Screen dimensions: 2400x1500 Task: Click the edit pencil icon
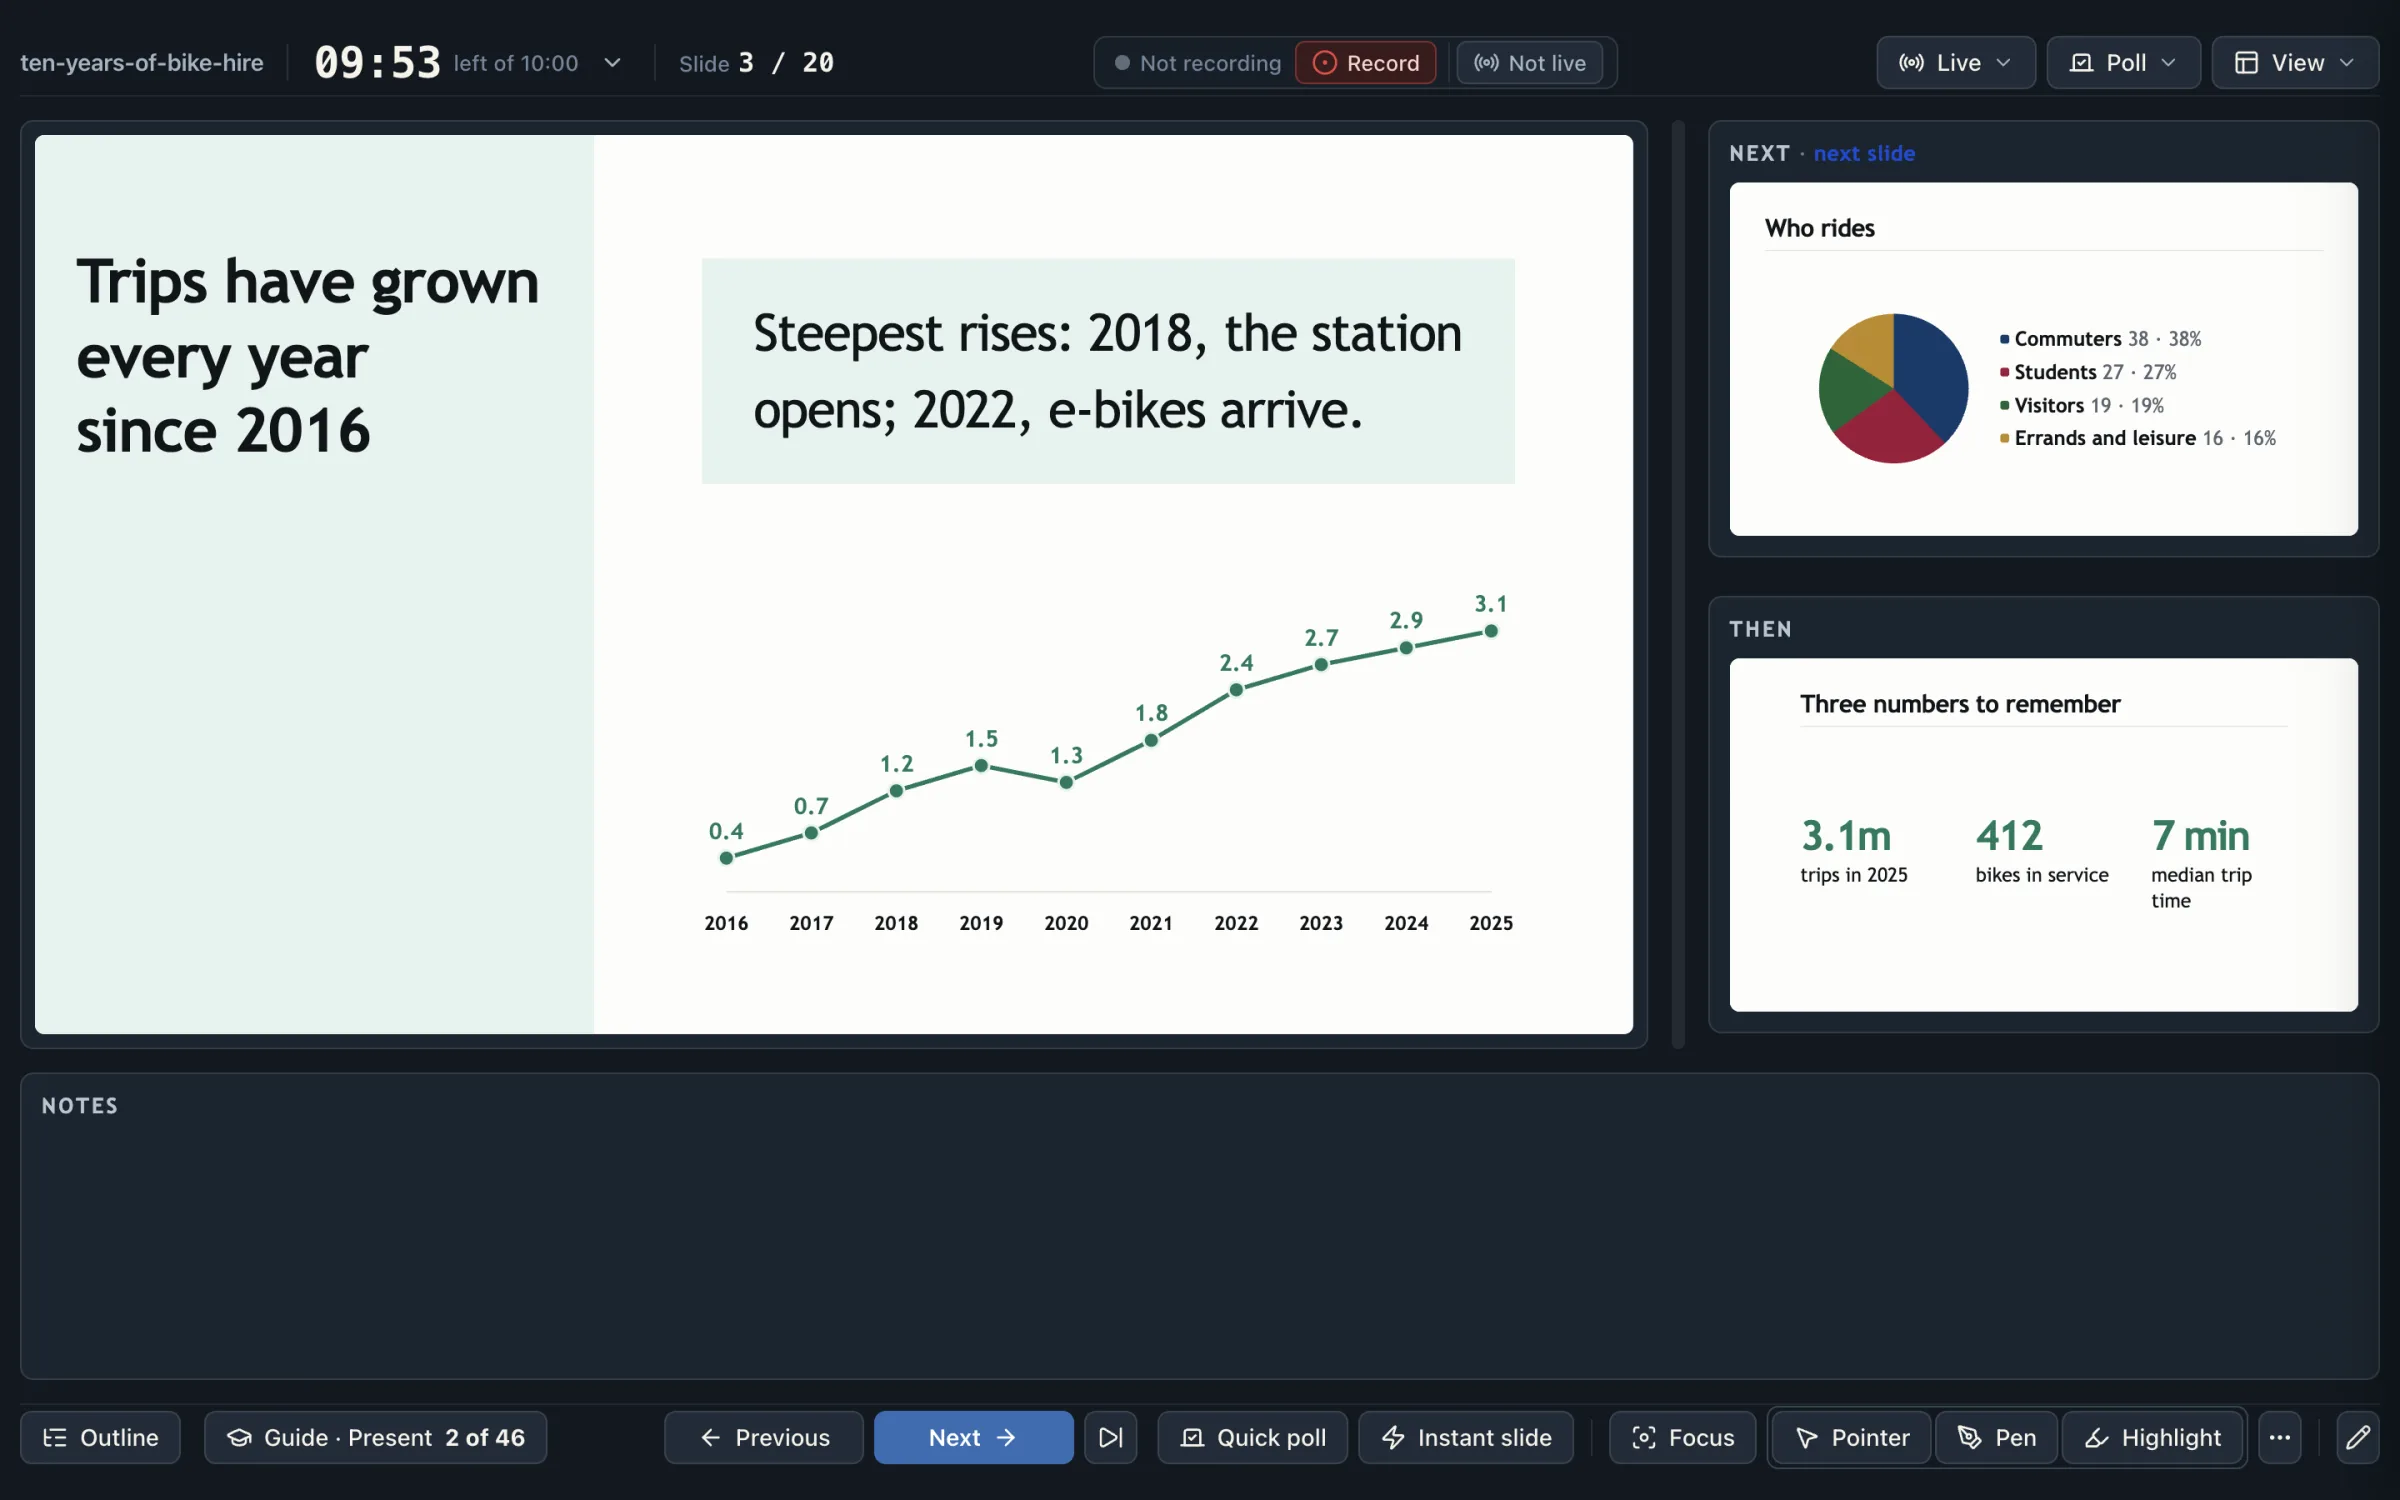click(2357, 1437)
